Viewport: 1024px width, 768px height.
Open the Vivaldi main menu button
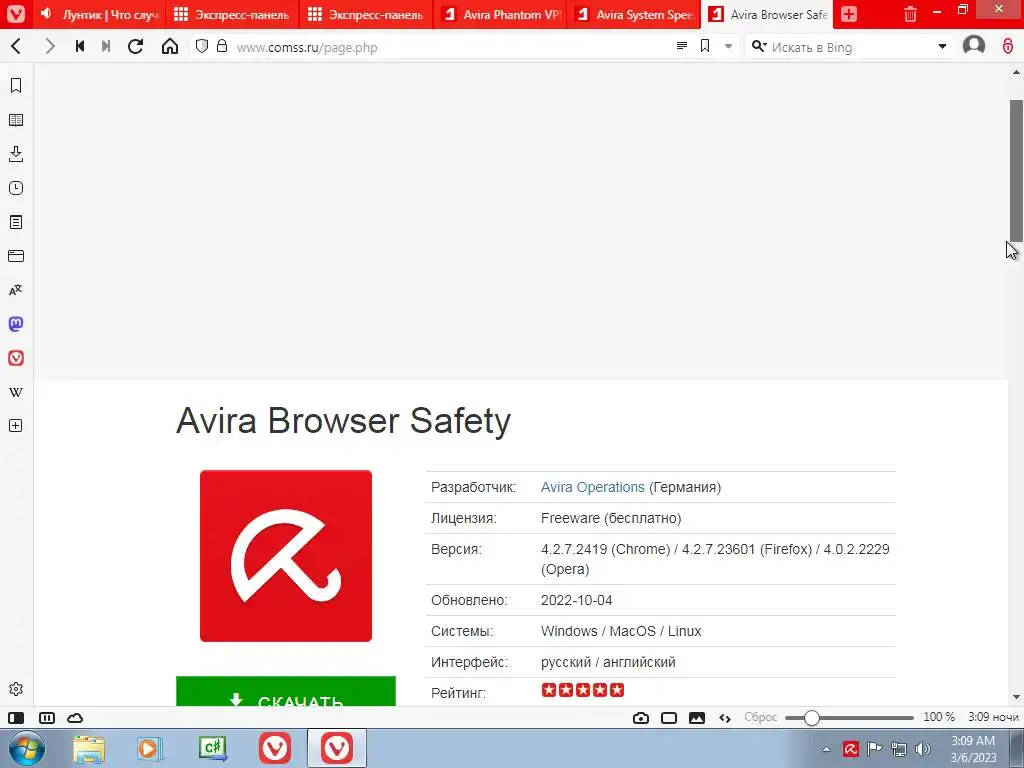pyautogui.click(x=16, y=14)
